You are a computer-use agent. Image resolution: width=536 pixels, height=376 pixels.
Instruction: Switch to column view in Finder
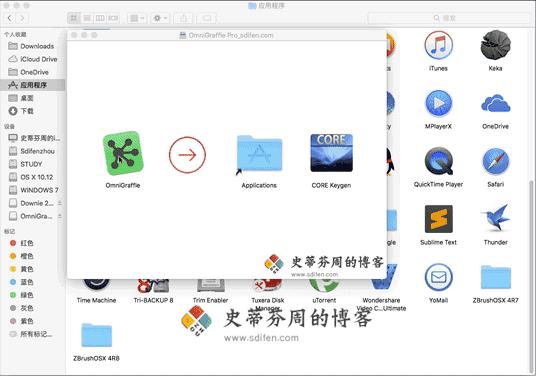point(100,18)
